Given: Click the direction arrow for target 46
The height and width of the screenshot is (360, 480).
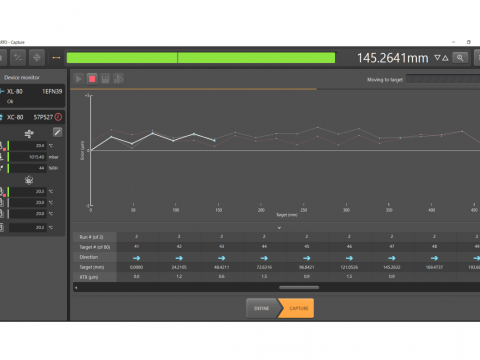Looking at the screenshot, I should tap(349, 258).
